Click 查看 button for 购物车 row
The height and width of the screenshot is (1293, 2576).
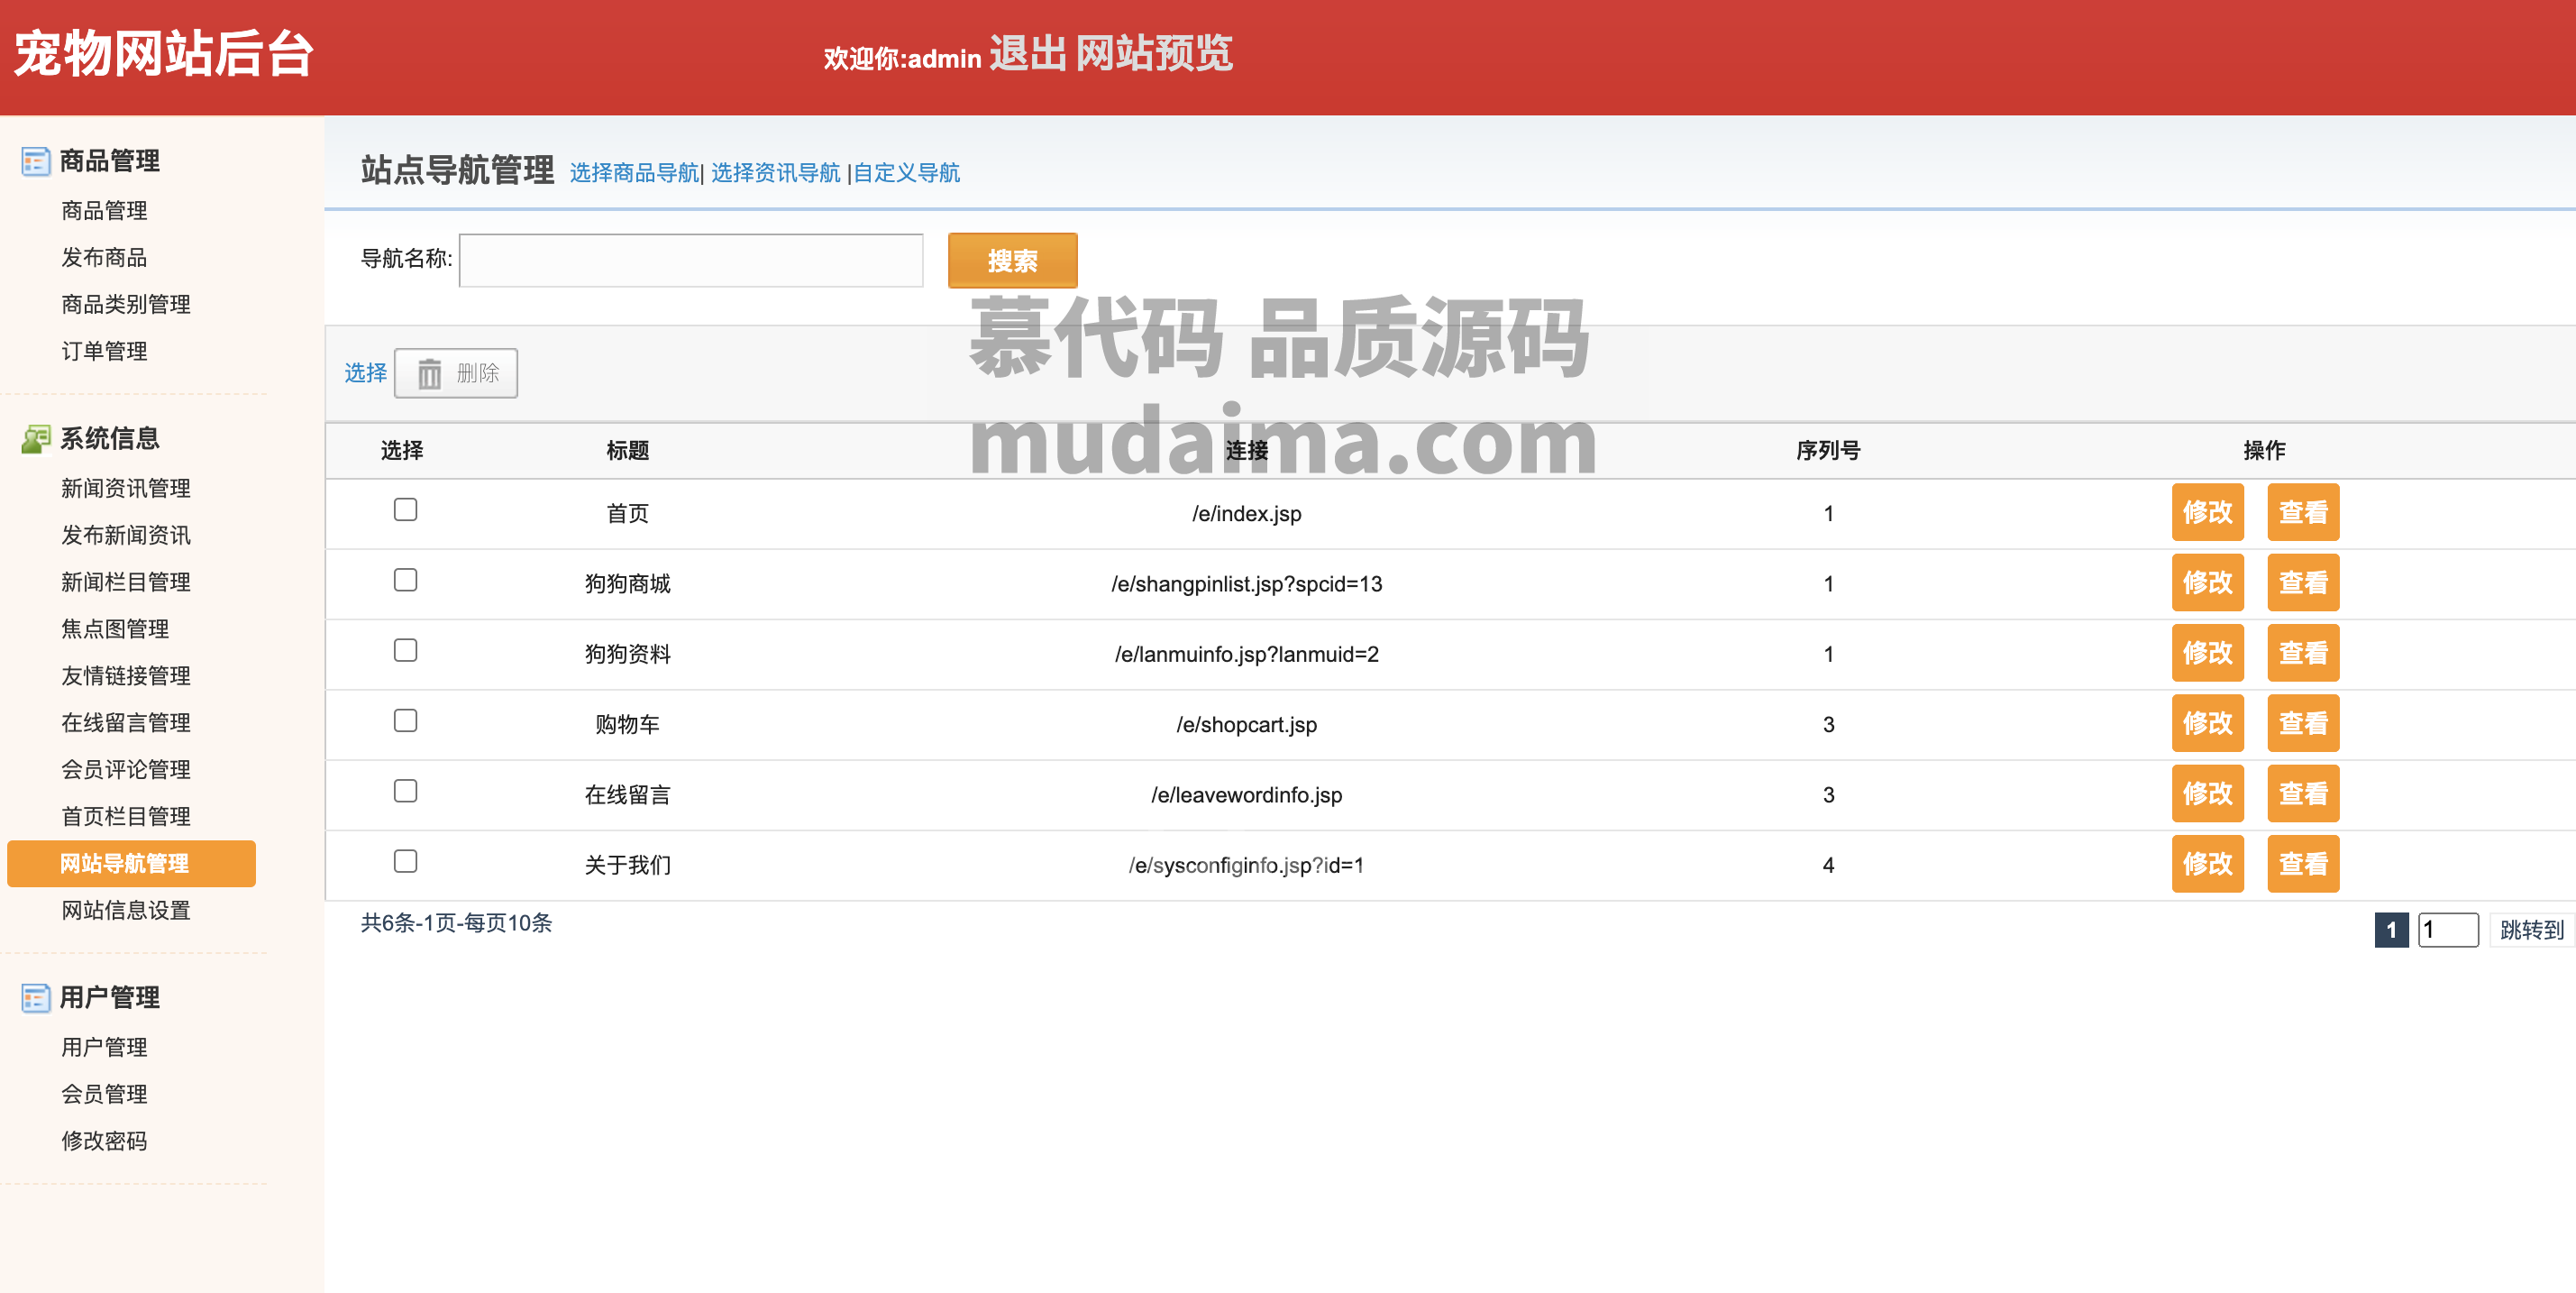(2302, 723)
